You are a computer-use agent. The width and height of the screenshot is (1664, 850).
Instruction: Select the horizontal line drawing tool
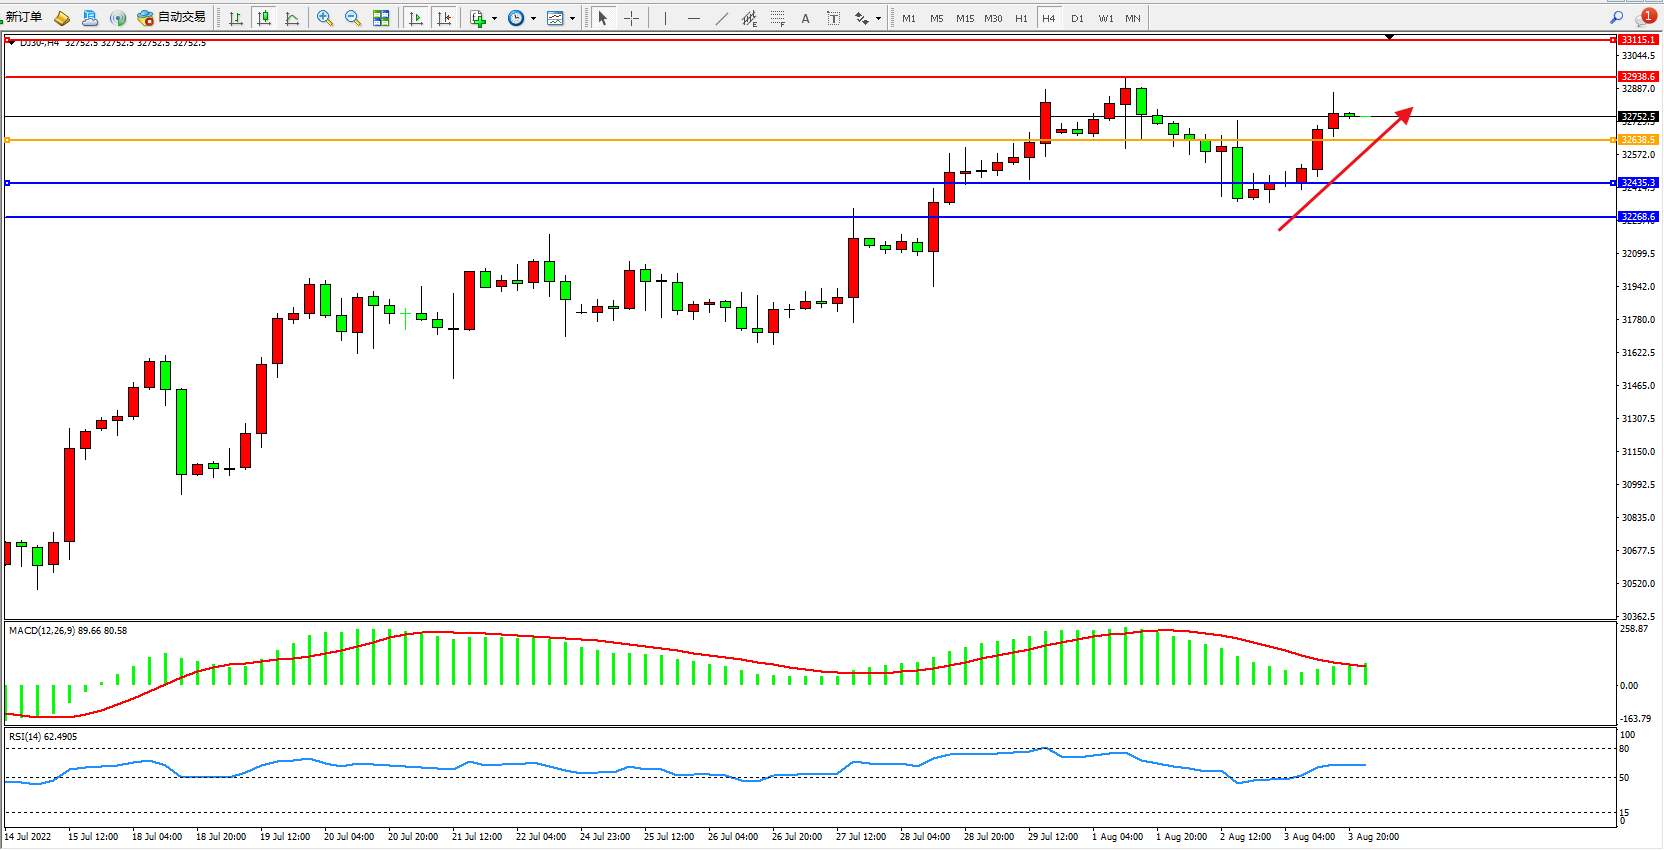pos(693,18)
